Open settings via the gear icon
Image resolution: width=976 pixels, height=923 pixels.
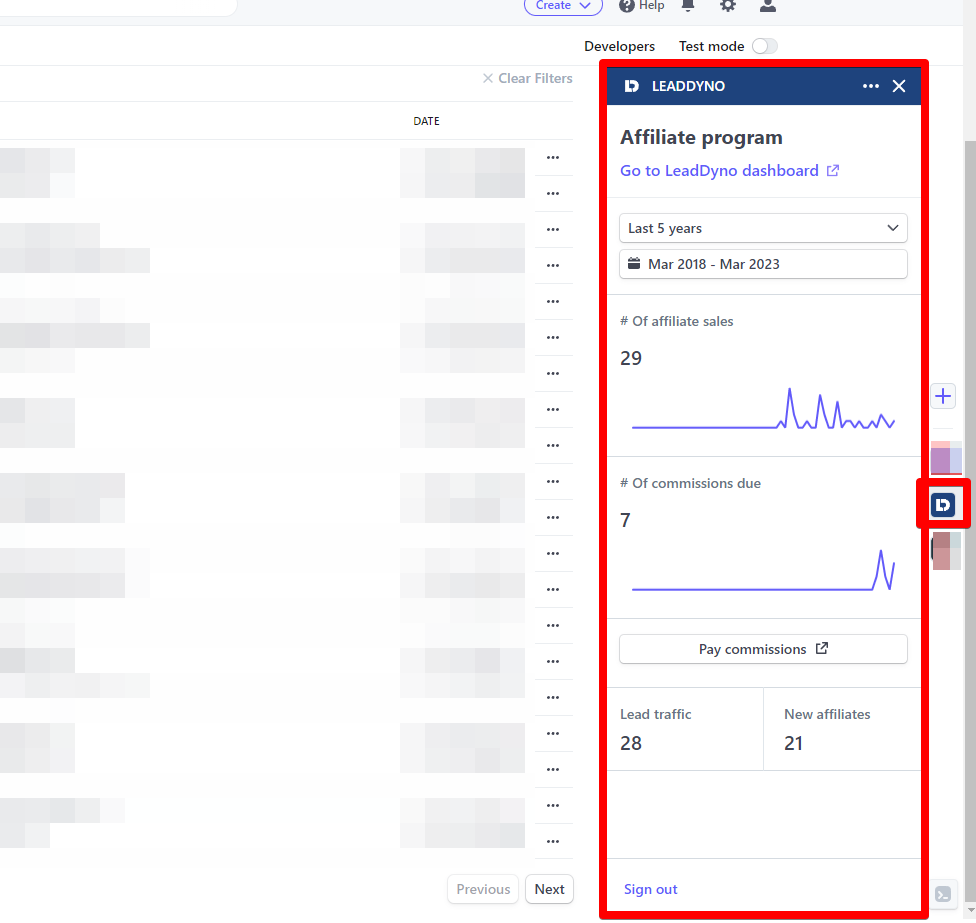coord(728,6)
